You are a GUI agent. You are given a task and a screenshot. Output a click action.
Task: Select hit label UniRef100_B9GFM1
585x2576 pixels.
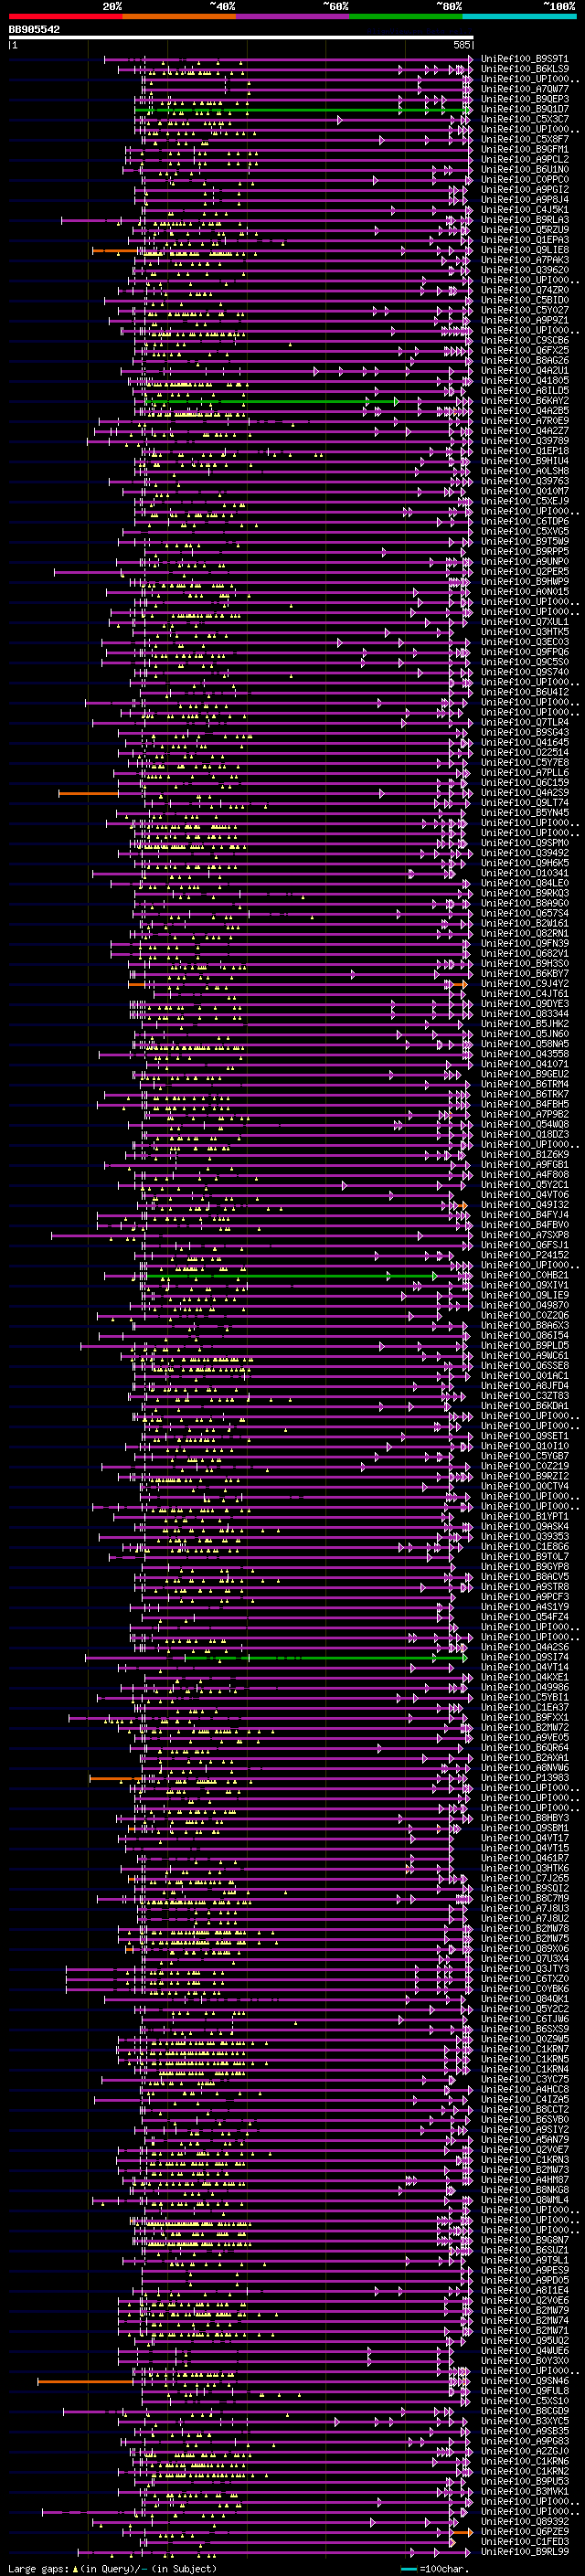click(525, 149)
